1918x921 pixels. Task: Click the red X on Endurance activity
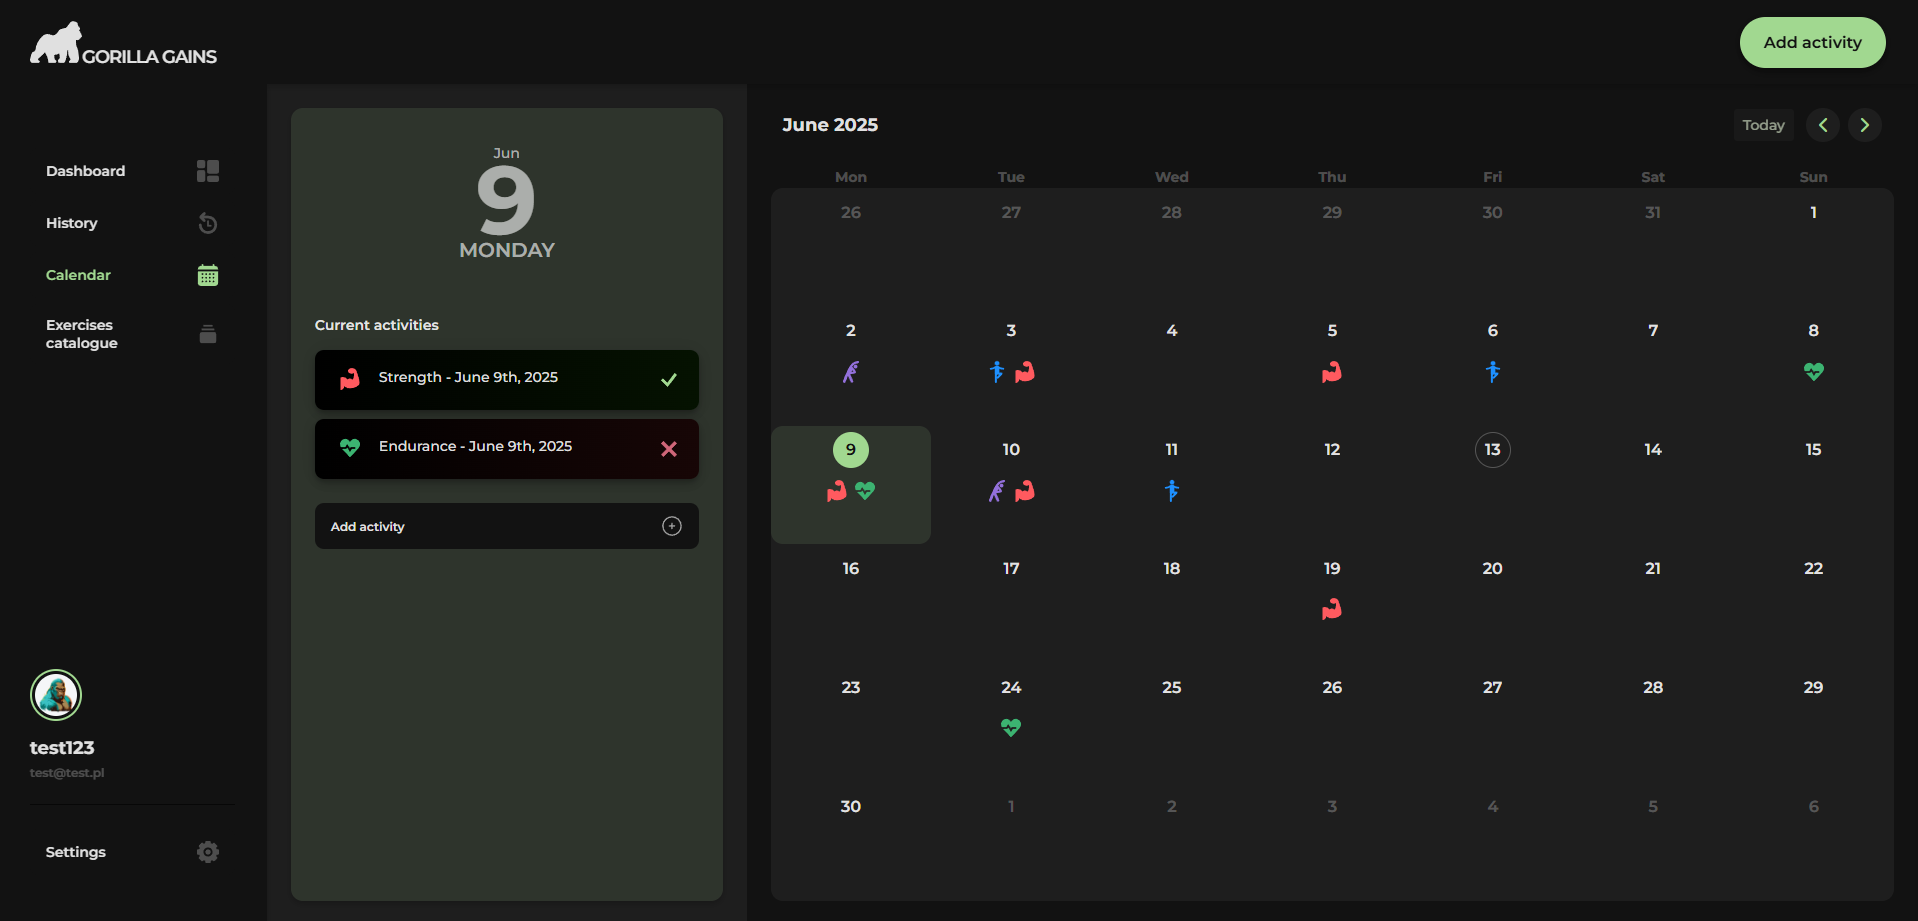[669, 449]
